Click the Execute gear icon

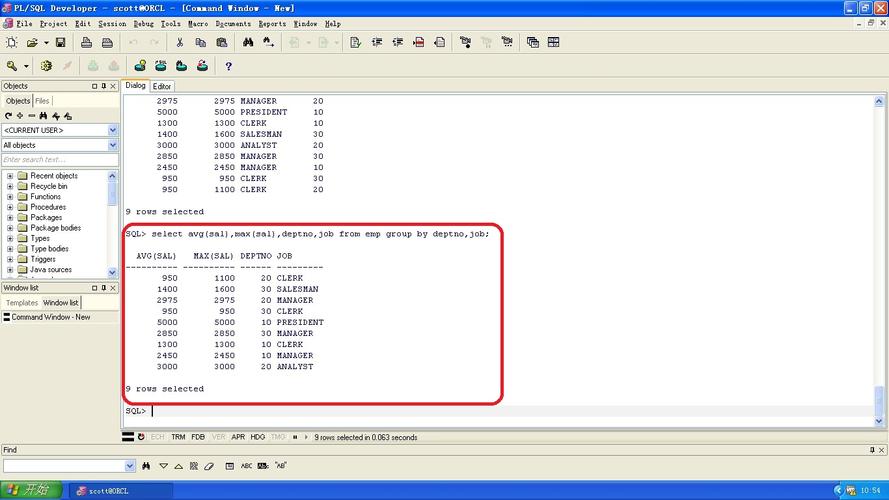(x=46, y=66)
